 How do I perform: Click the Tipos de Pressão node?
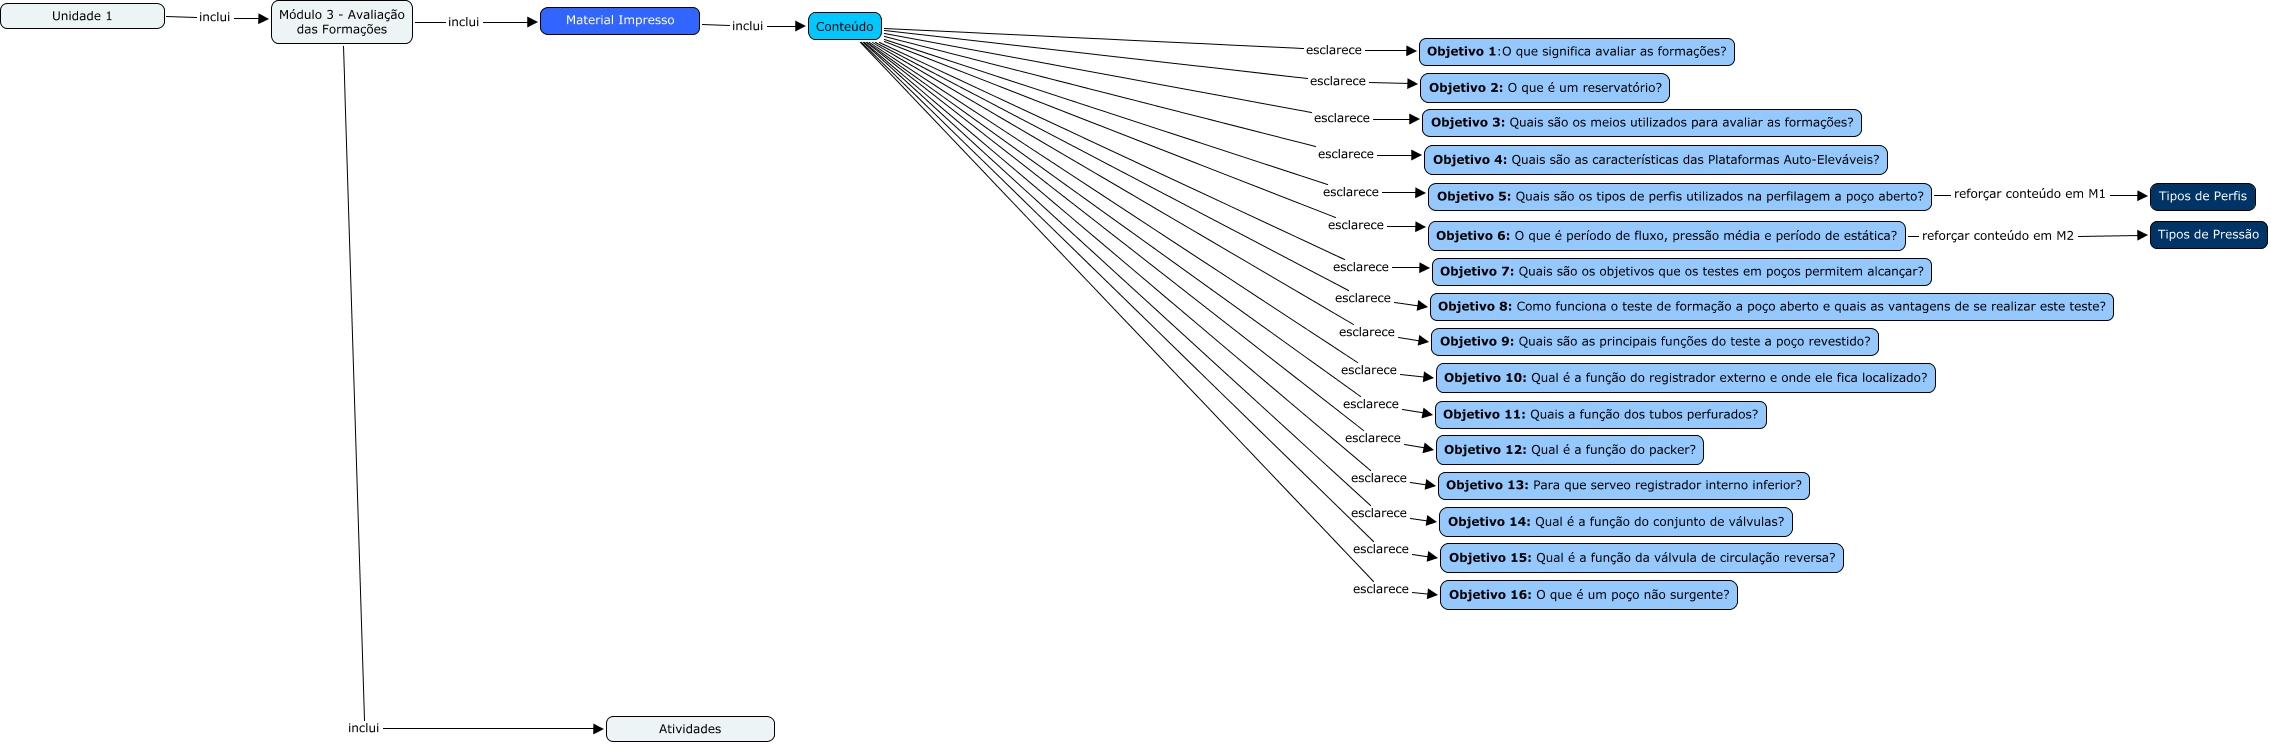click(x=2208, y=235)
